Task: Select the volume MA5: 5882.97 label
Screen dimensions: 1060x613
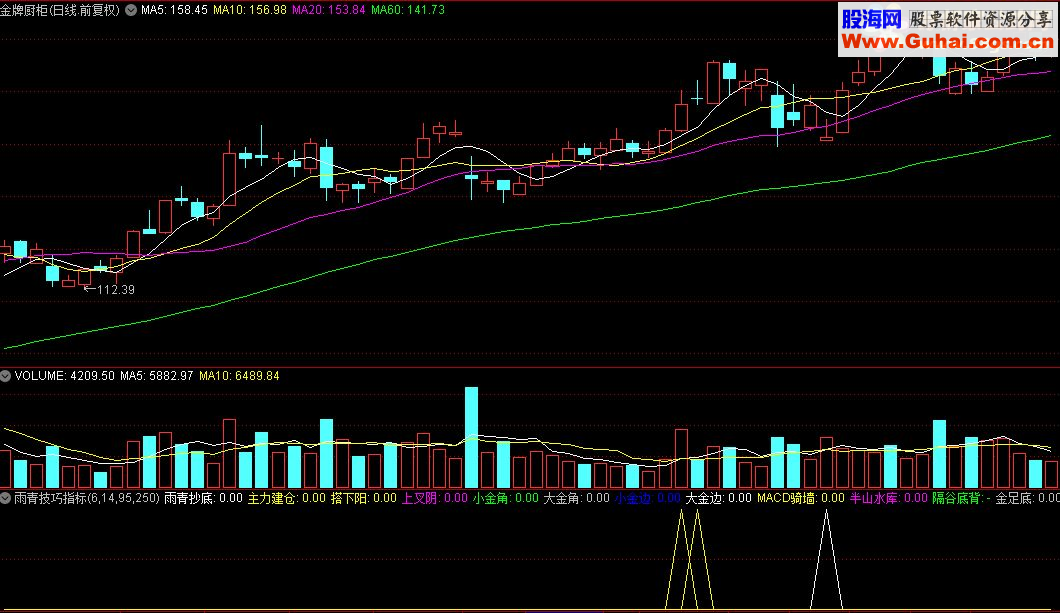Action: tap(157, 376)
